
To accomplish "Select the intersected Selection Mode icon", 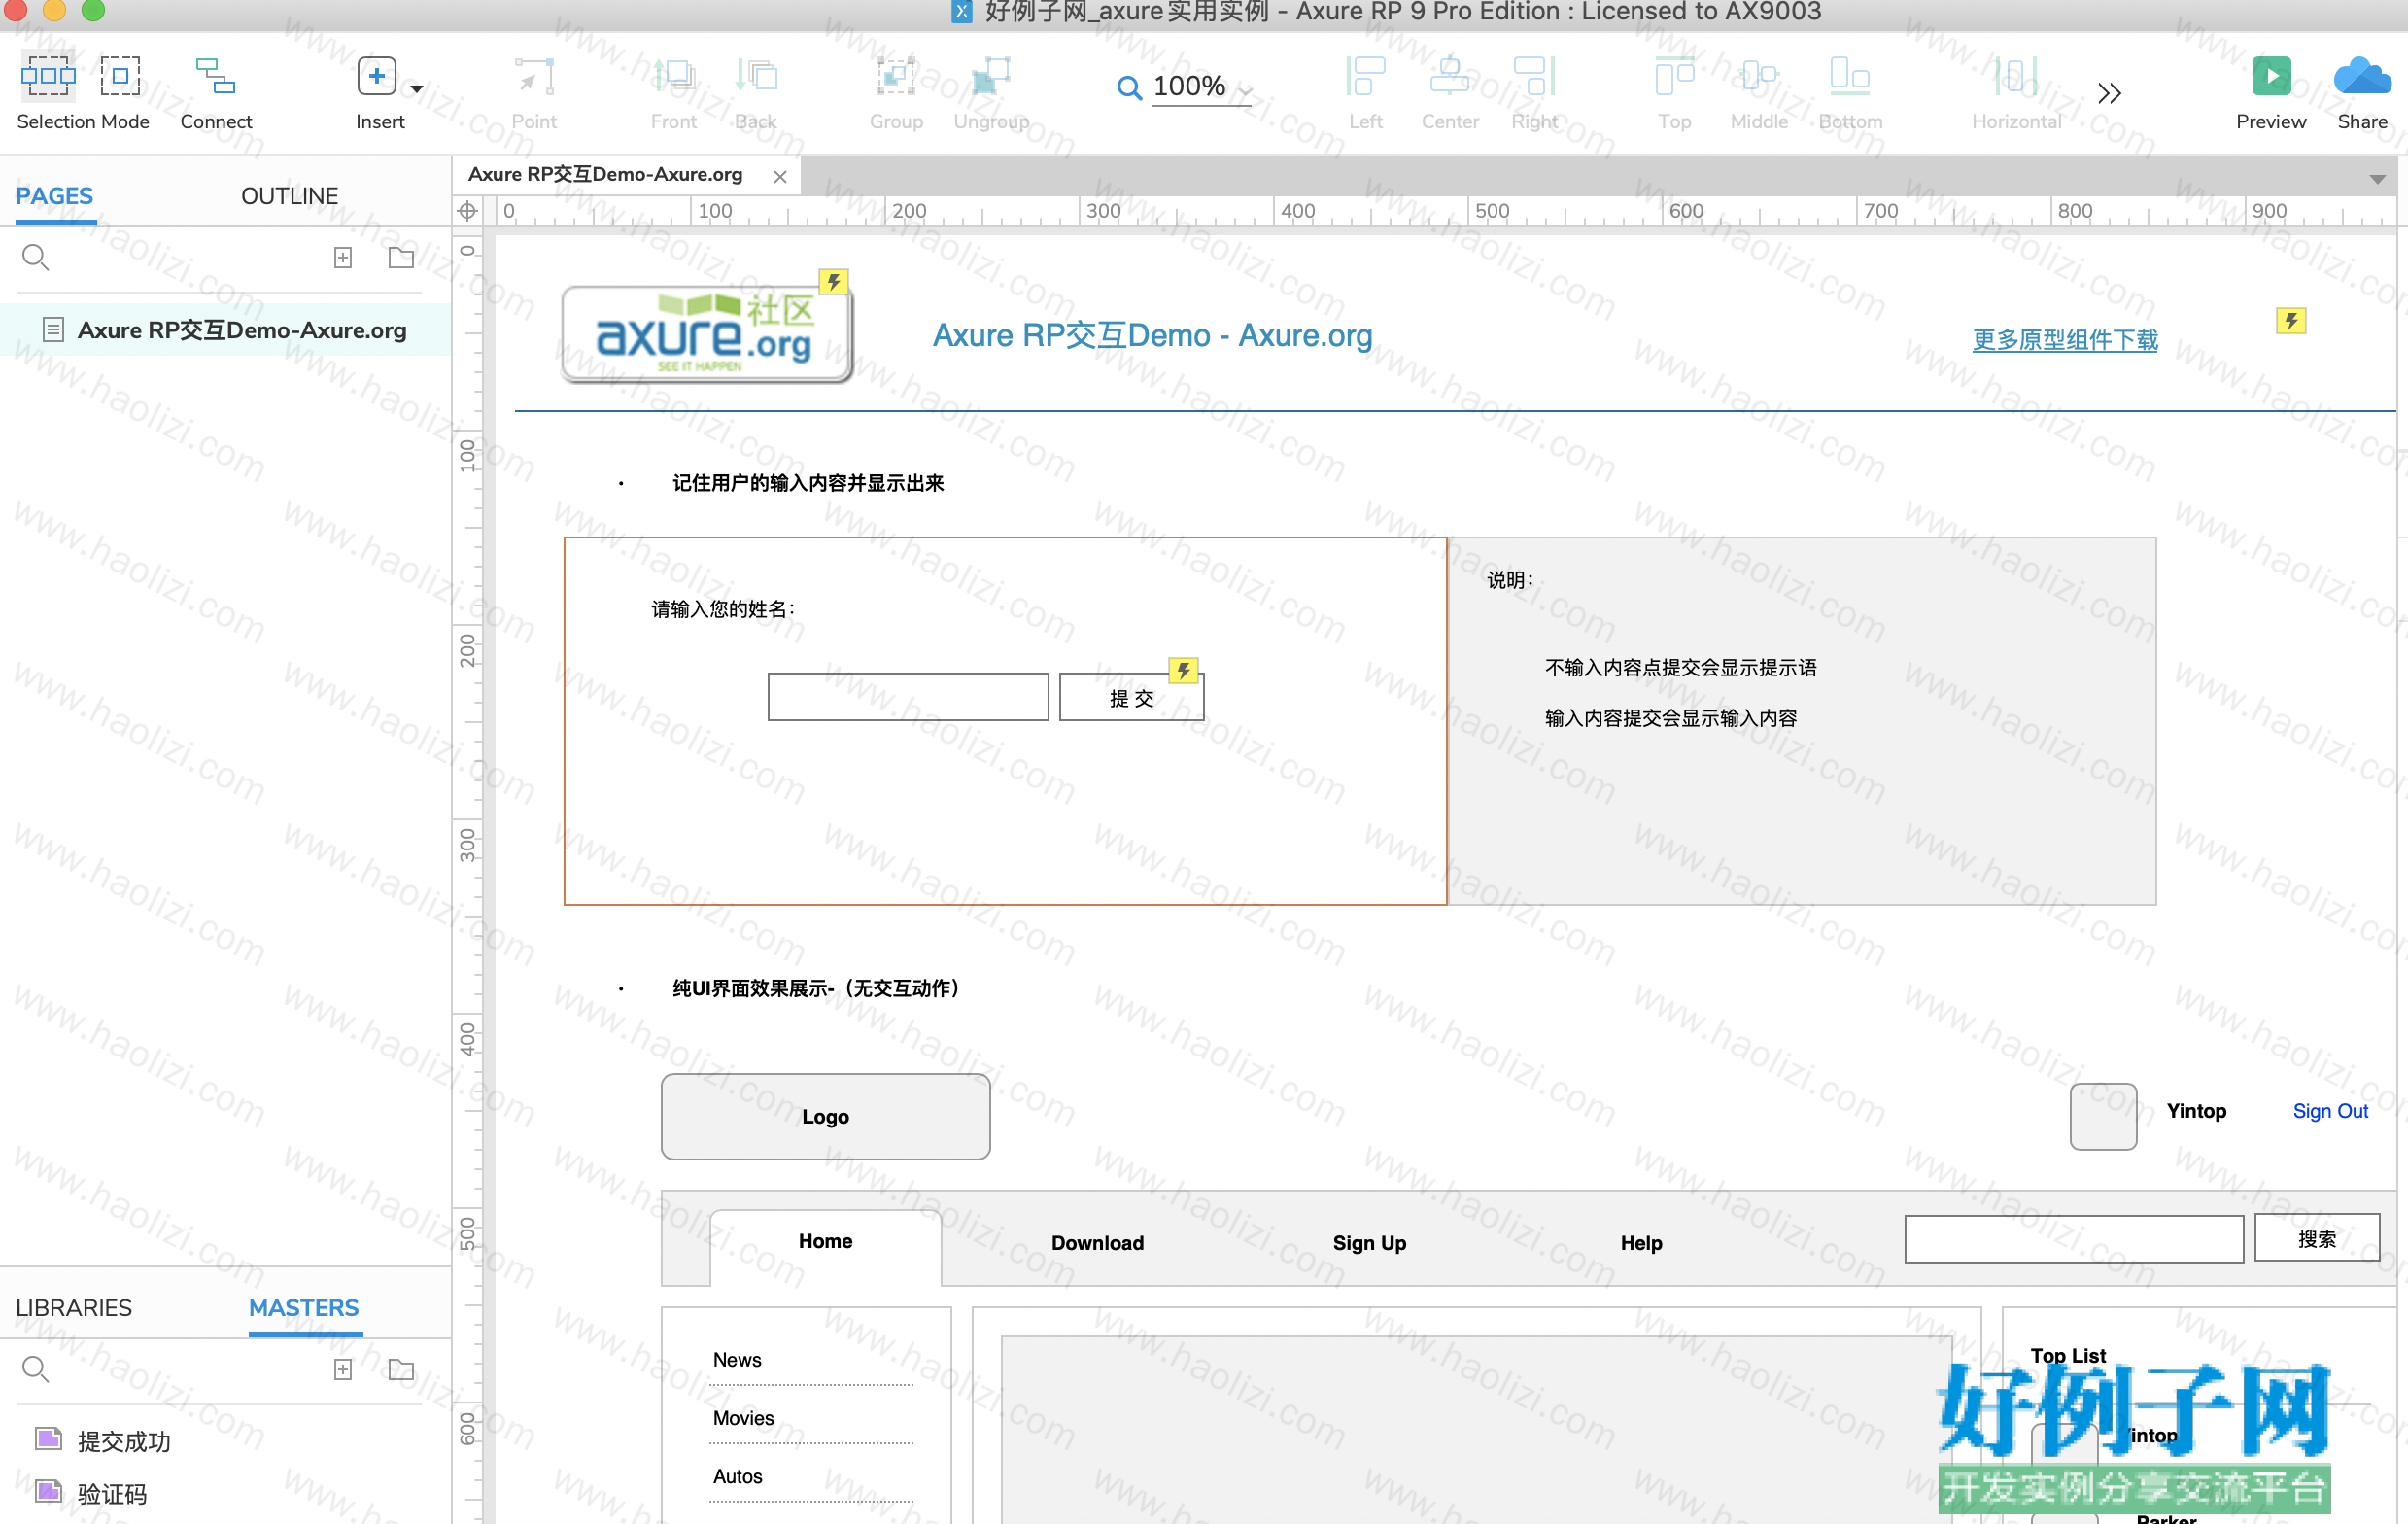I will coord(47,75).
